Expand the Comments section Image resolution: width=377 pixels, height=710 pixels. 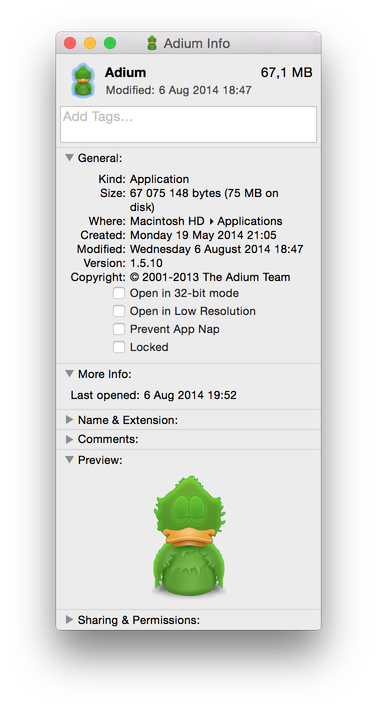(x=69, y=439)
